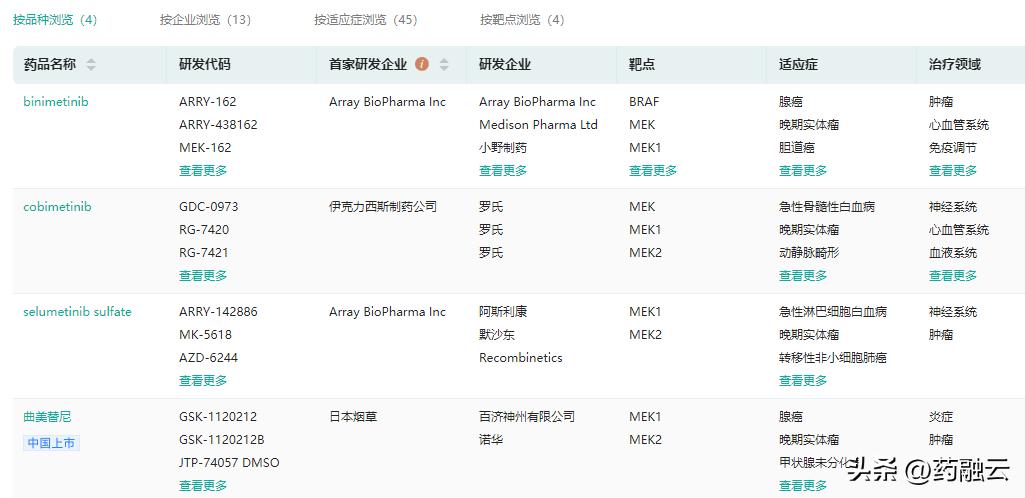Open the 曲美替尼 drug link
The image size is (1025, 498).
click(47, 417)
